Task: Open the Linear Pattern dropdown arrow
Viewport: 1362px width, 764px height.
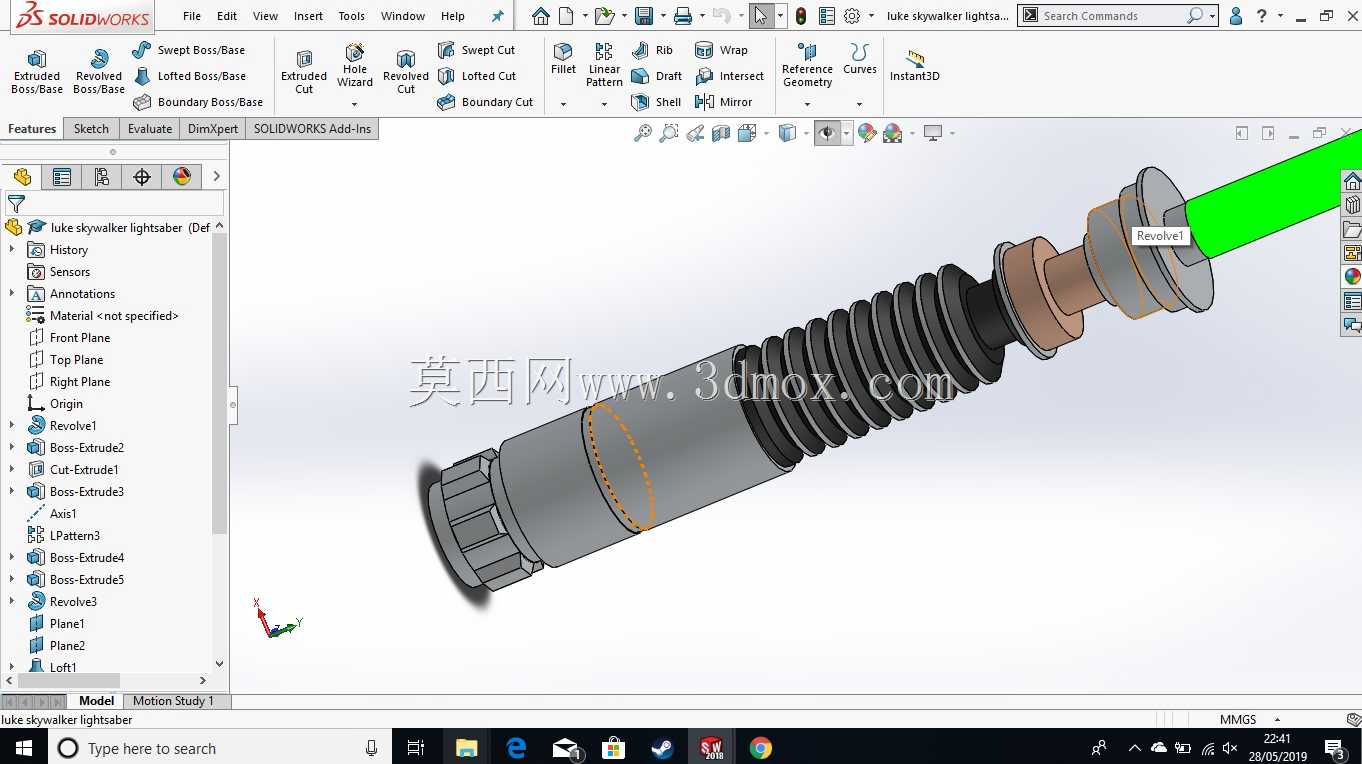Action: coord(604,104)
